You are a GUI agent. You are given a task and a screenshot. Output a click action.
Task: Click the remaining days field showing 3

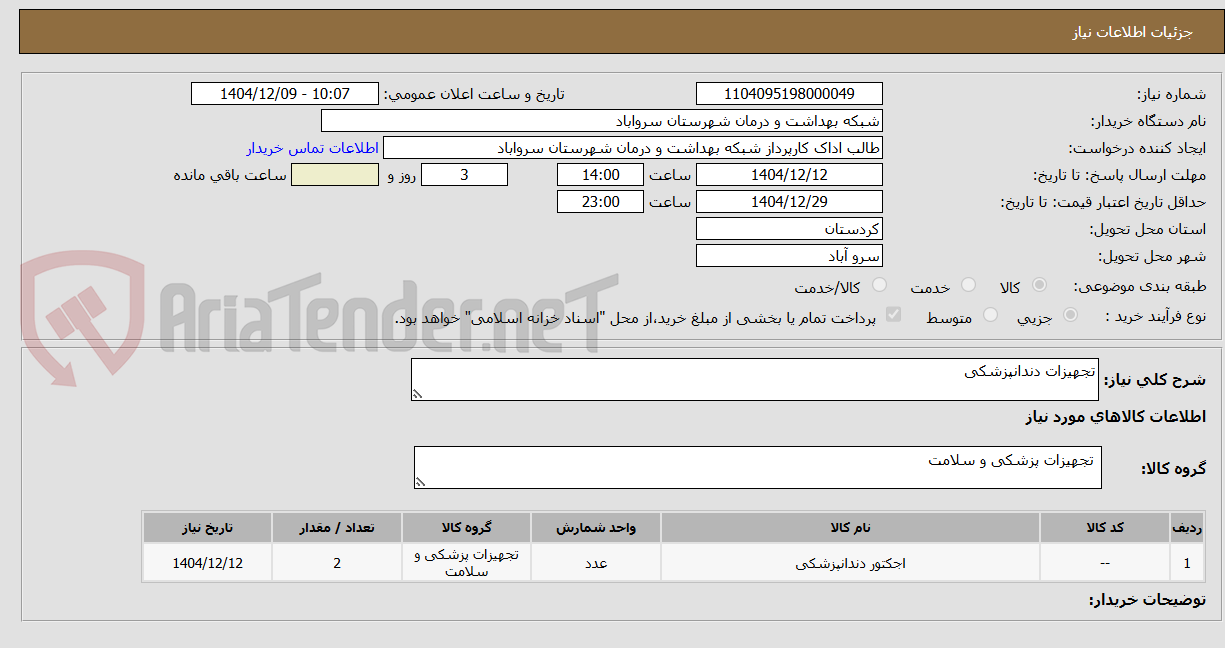pos(464,175)
